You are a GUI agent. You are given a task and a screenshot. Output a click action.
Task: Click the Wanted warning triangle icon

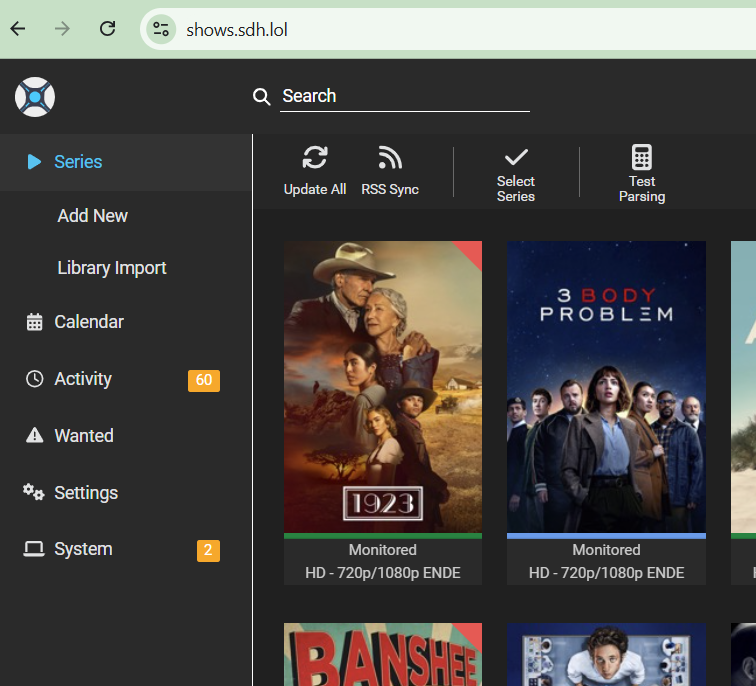[34, 435]
